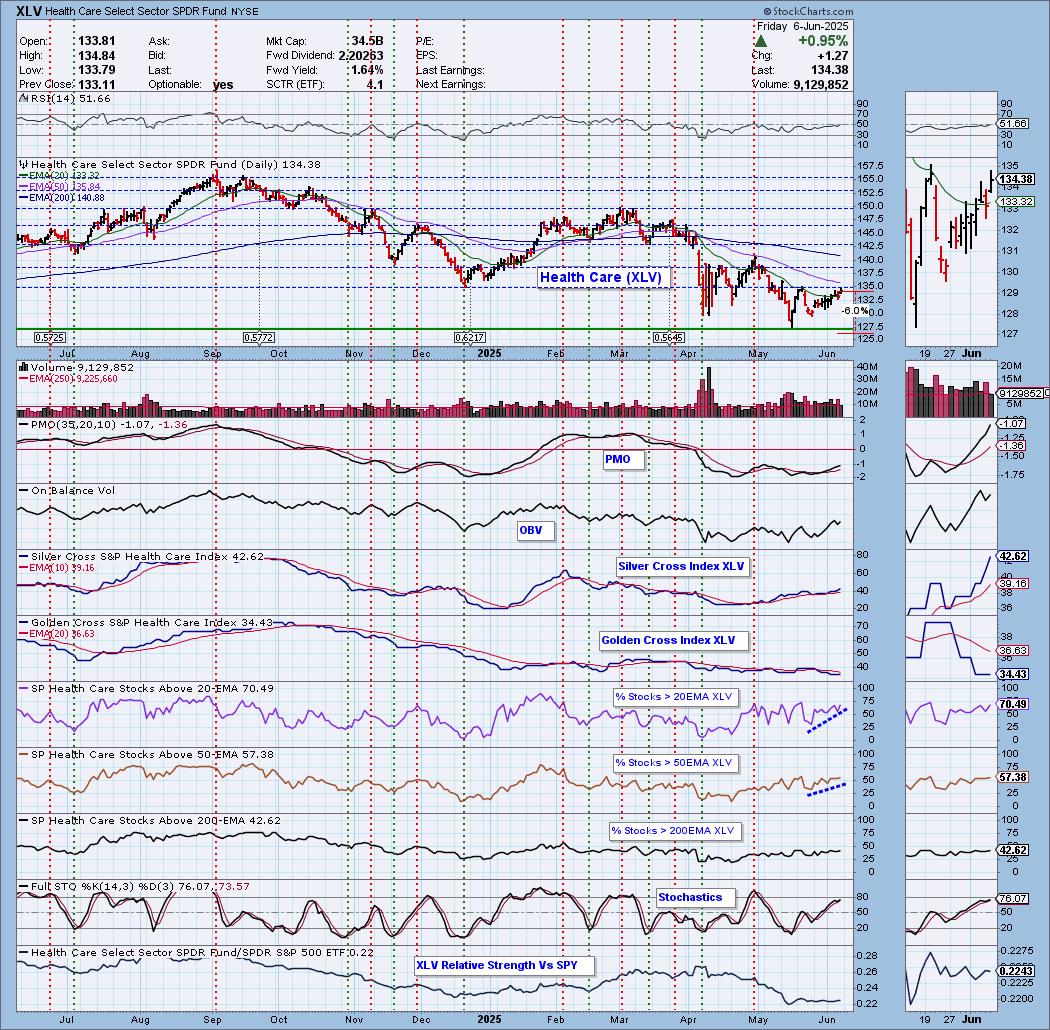Click the 'RSI(14) 51.66' panel label
This screenshot has height=1030, width=1050.
(x=66, y=98)
